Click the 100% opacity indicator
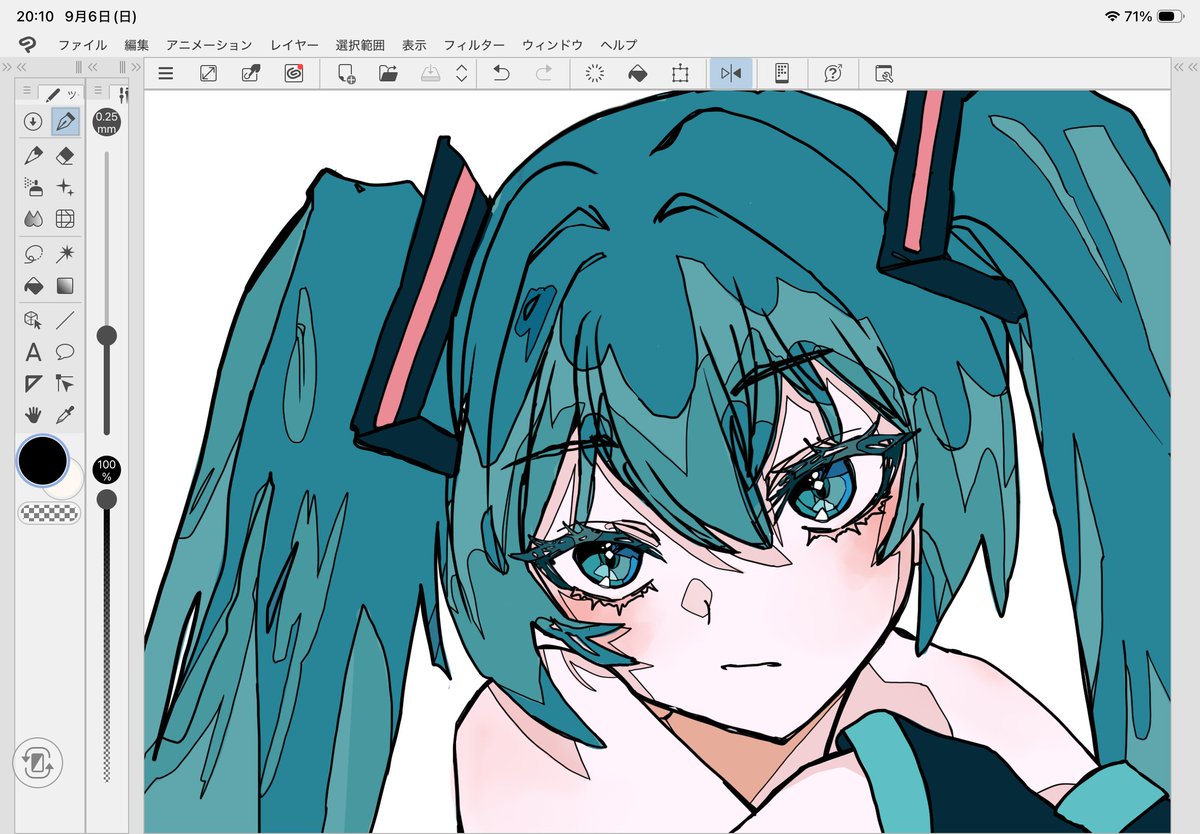 pyautogui.click(x=106, y=468)
